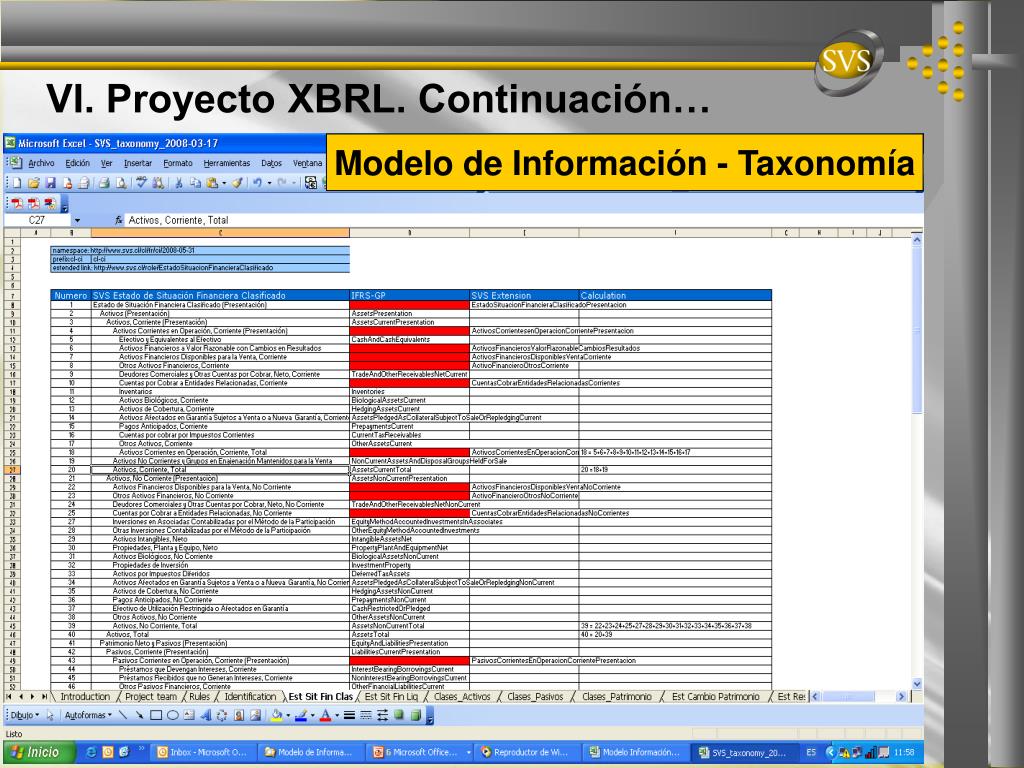Click the Format Painter brush icon
1024x768 pixels.
pos(237,183)
